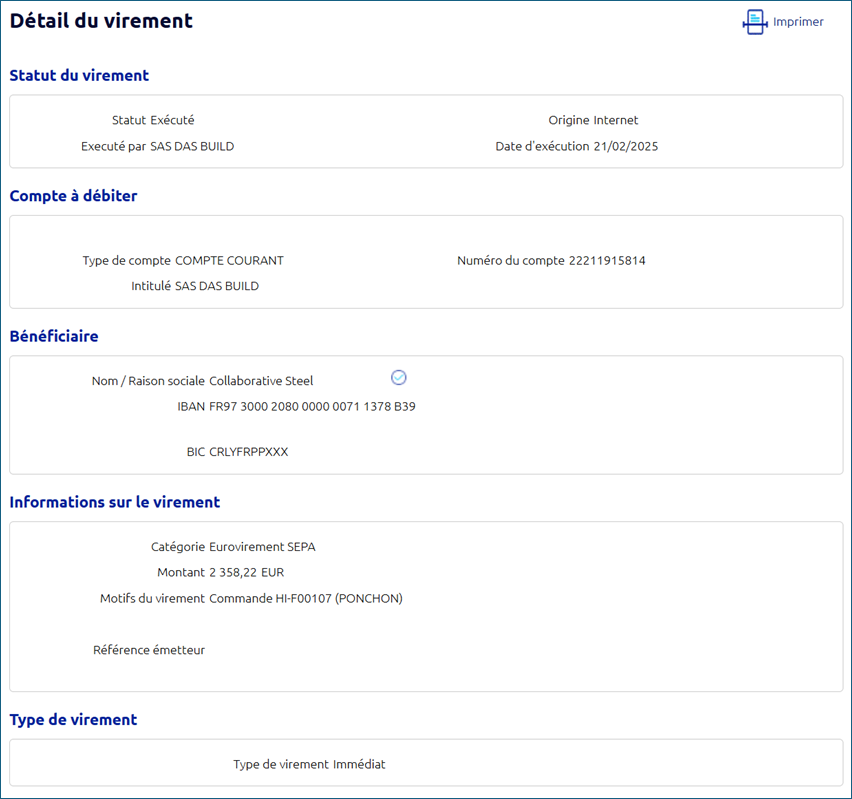852x799 pixels.
Task: Click the amount 2 358,22 EUR
Action: point(247,573)
